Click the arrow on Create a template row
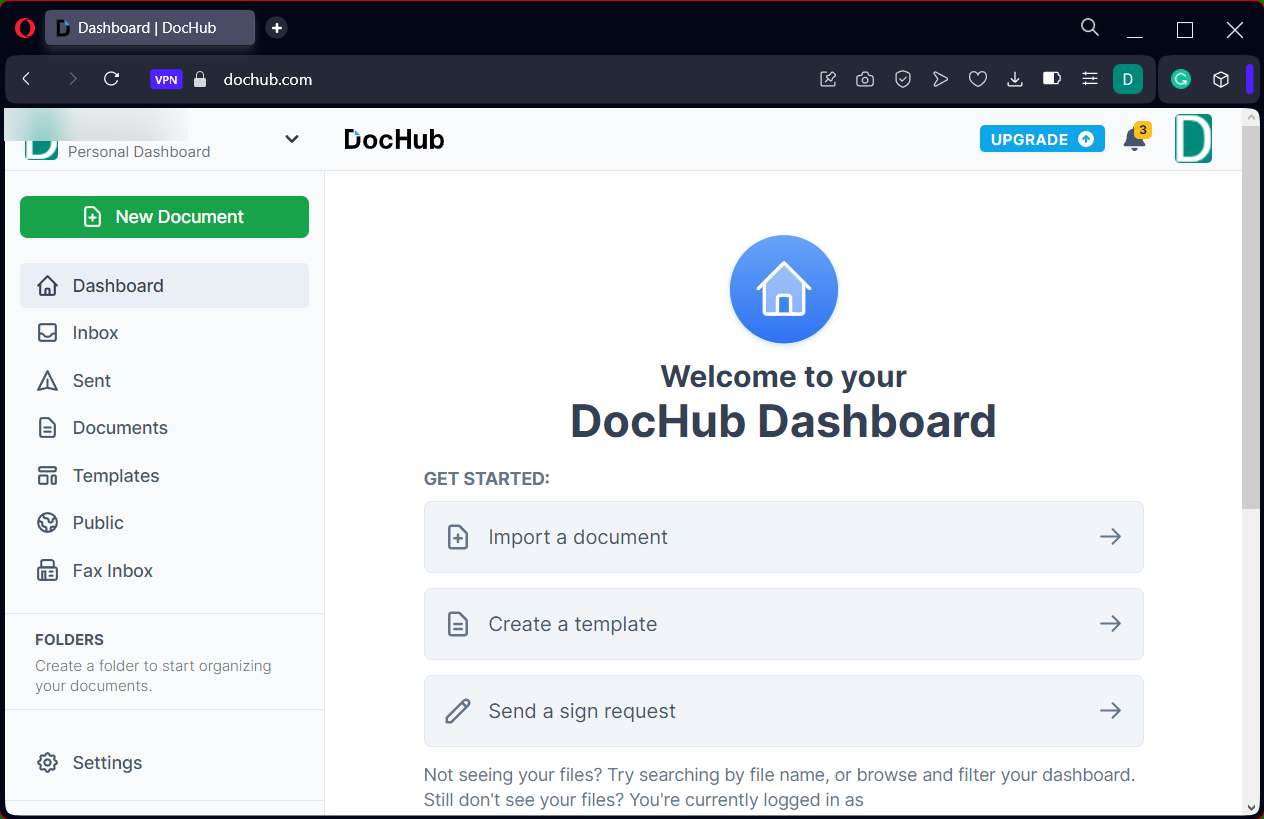This screenshot has width=1264, height=819. point(1110,624)
